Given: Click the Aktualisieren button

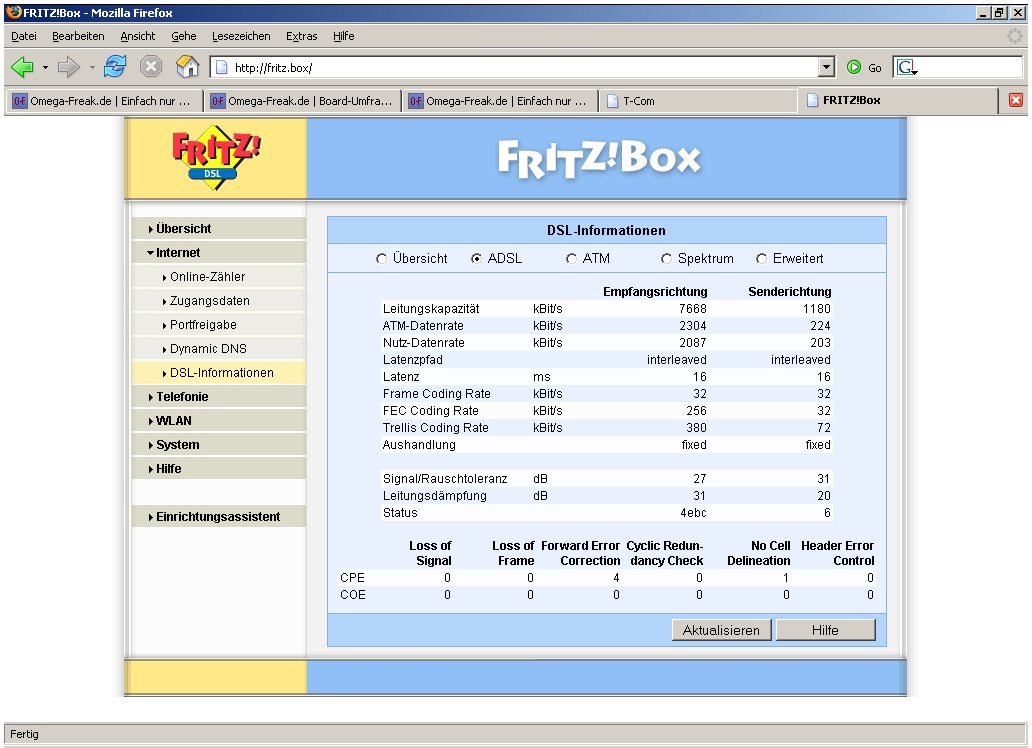Looking at the screenshot, I should point(721,630).
